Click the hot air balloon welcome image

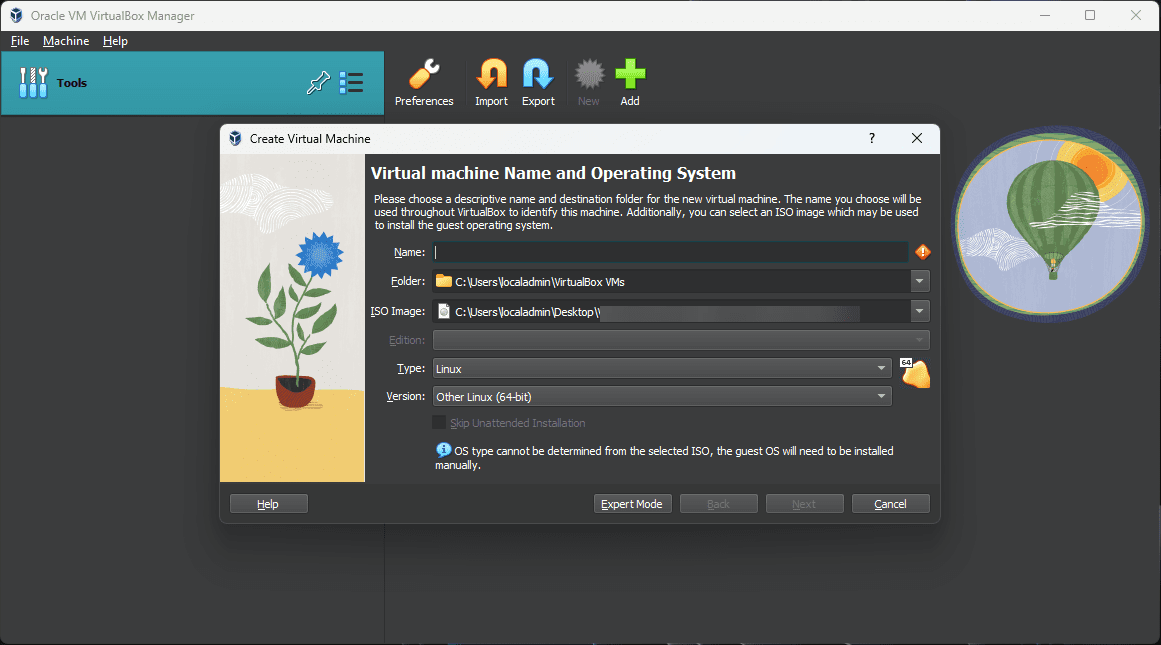1050,224
